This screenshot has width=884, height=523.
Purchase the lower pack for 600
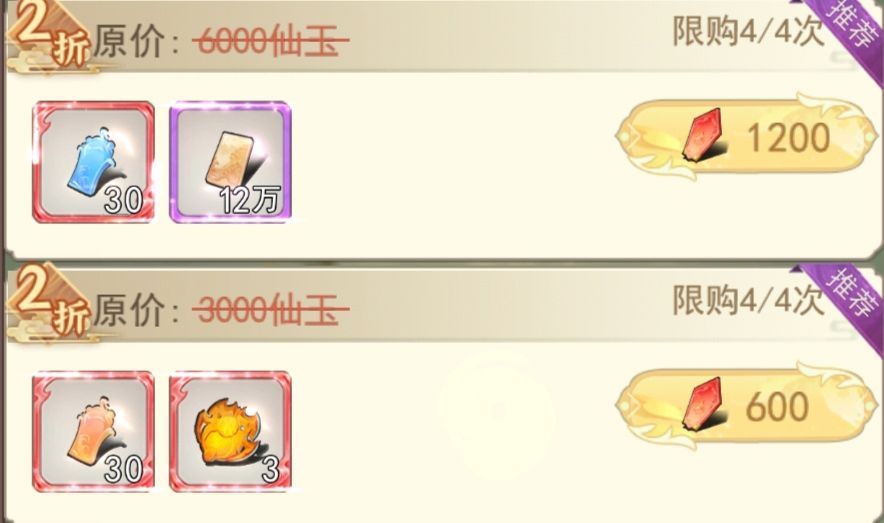pyautogui.click(x=746, y=406)
